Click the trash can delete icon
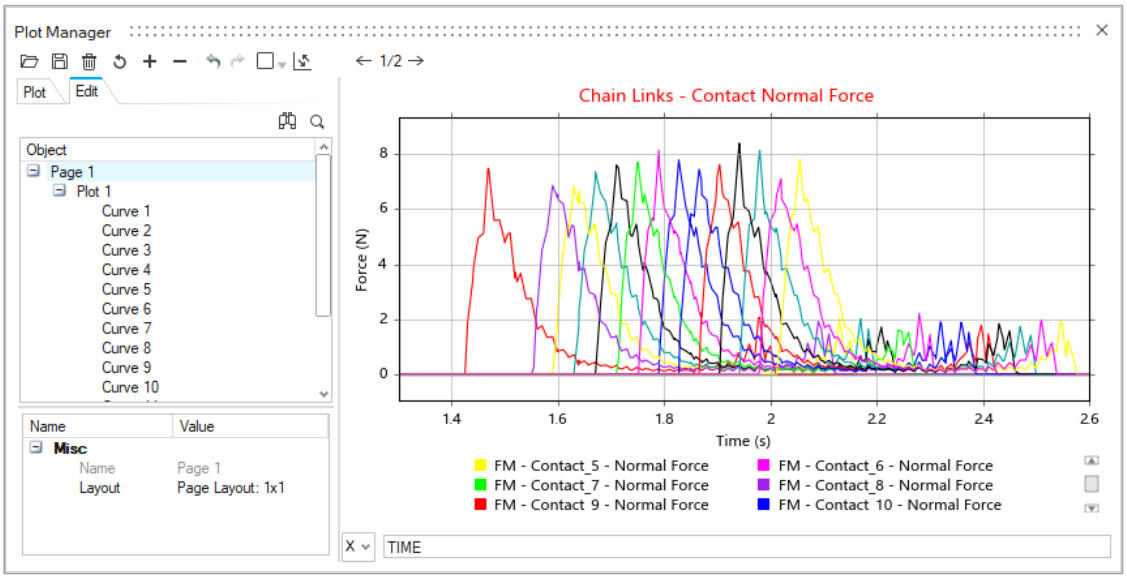This screenshot has width=1127, height=578. 89,61
